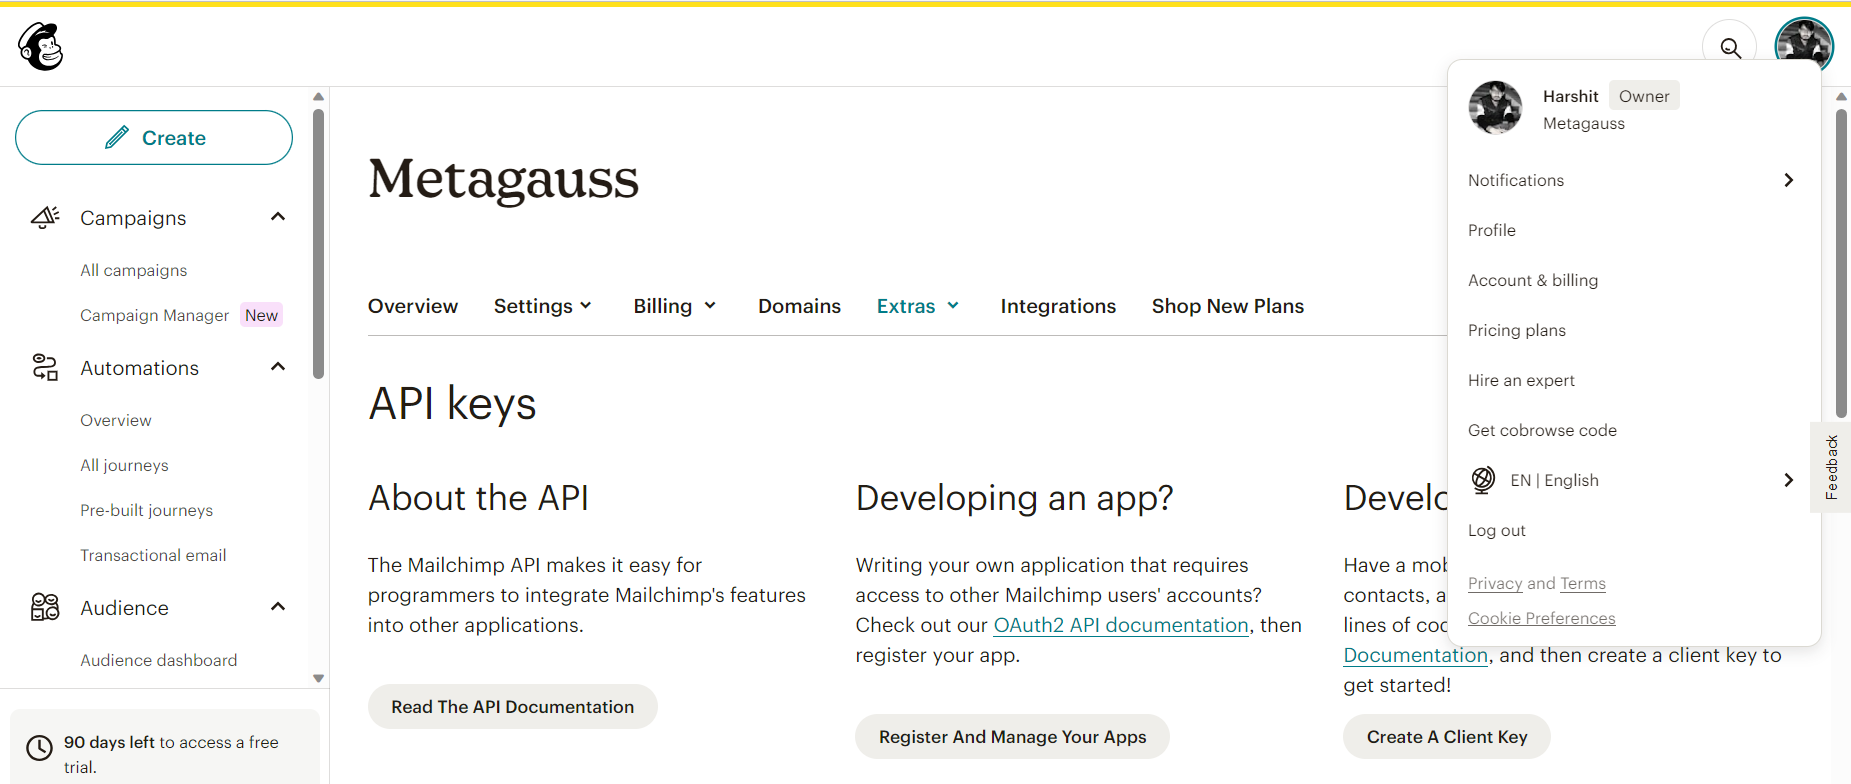Open the Billing dropdown tab
1851x784 pixels.
tap(674, 306)
